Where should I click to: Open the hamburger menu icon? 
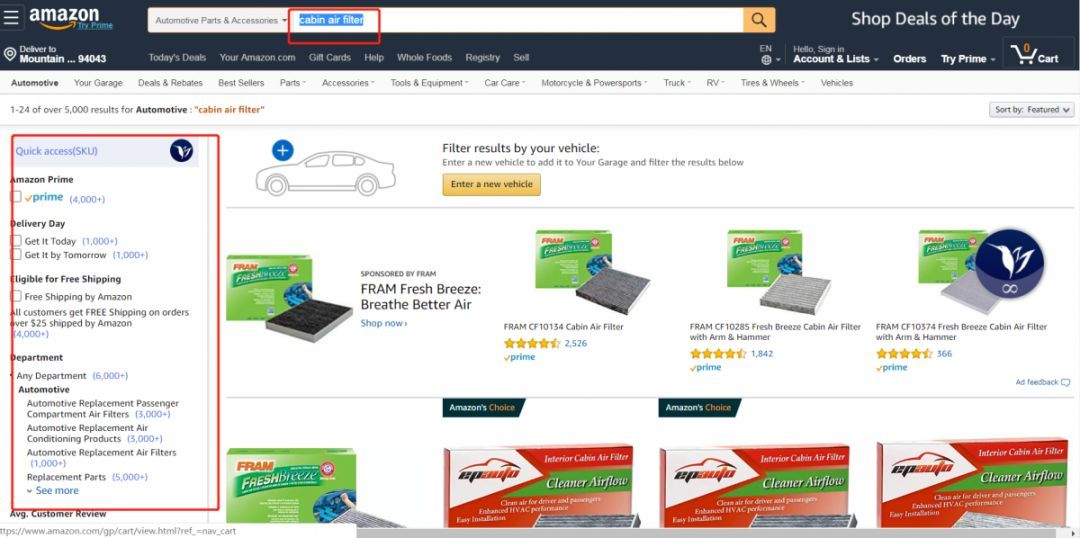[11, 18]
